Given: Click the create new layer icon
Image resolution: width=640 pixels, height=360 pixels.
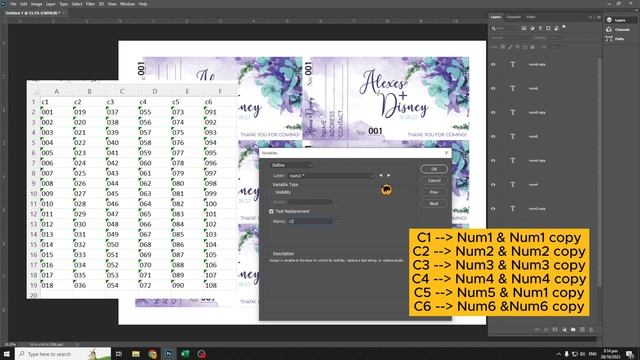Looking at the screenshot, I should click(582, 329).
